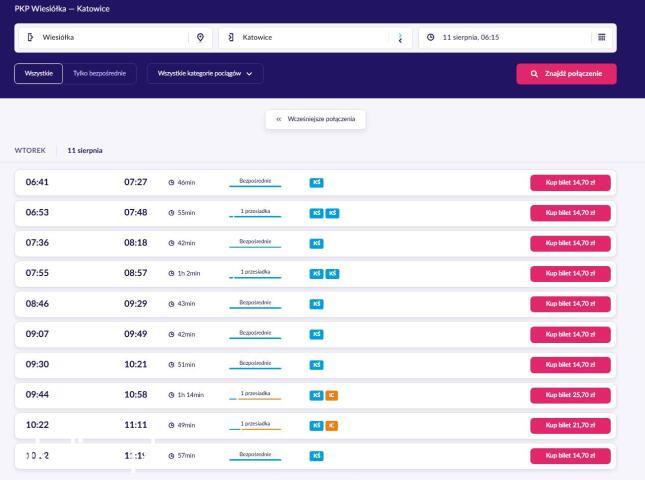The width and height of the screenshot is (645, 480).
Task: Buy 25,70 zł ticket for 09:44 train
Action: 570,395
